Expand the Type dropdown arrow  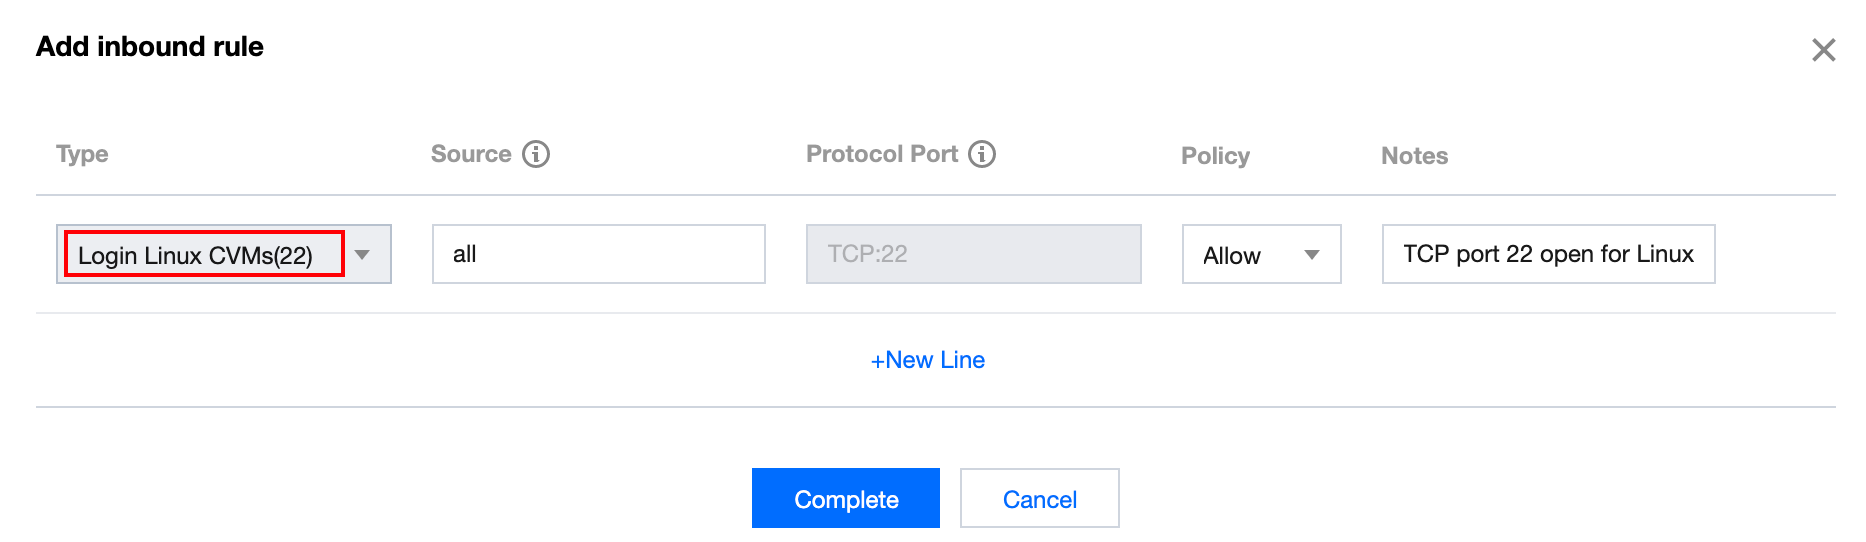[363, 254]
